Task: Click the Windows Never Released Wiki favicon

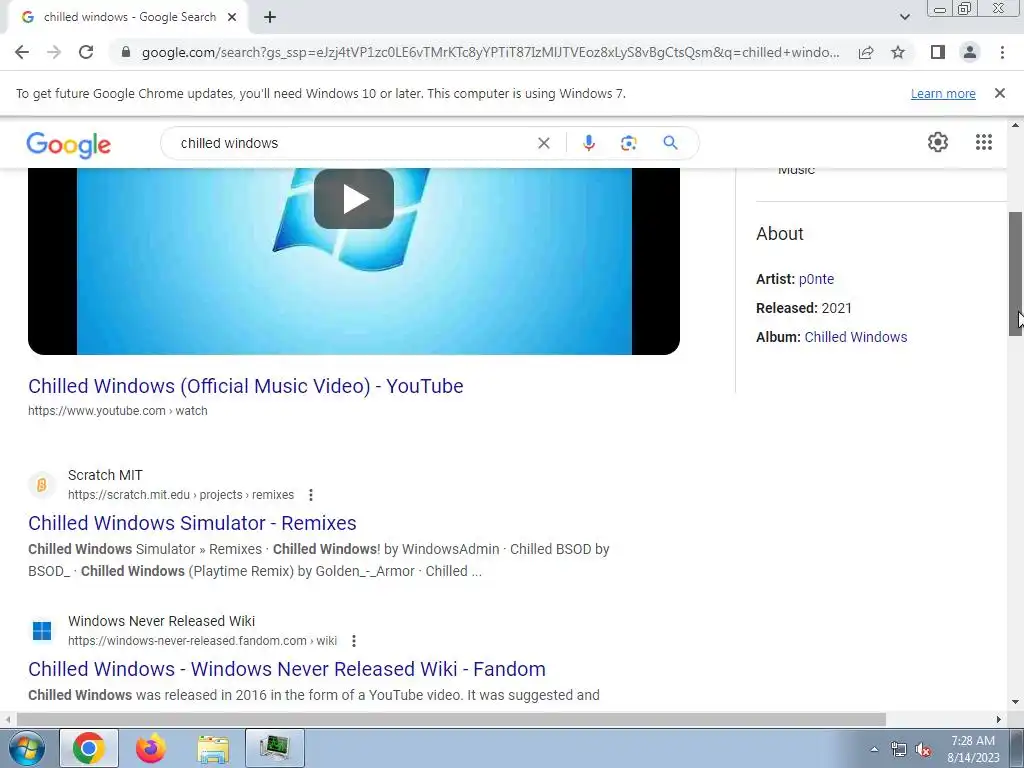Action: (42, 631)
